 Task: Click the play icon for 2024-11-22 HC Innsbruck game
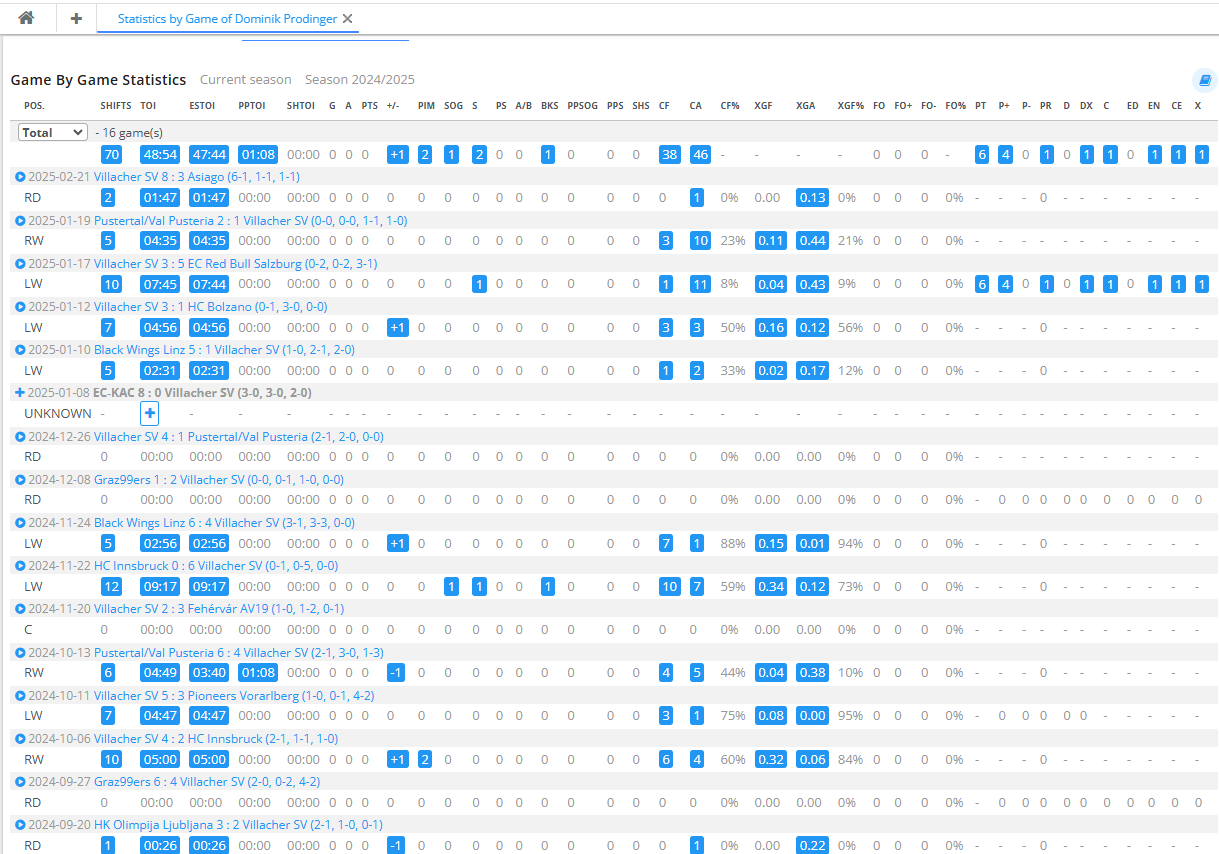(x=20, y=566)
